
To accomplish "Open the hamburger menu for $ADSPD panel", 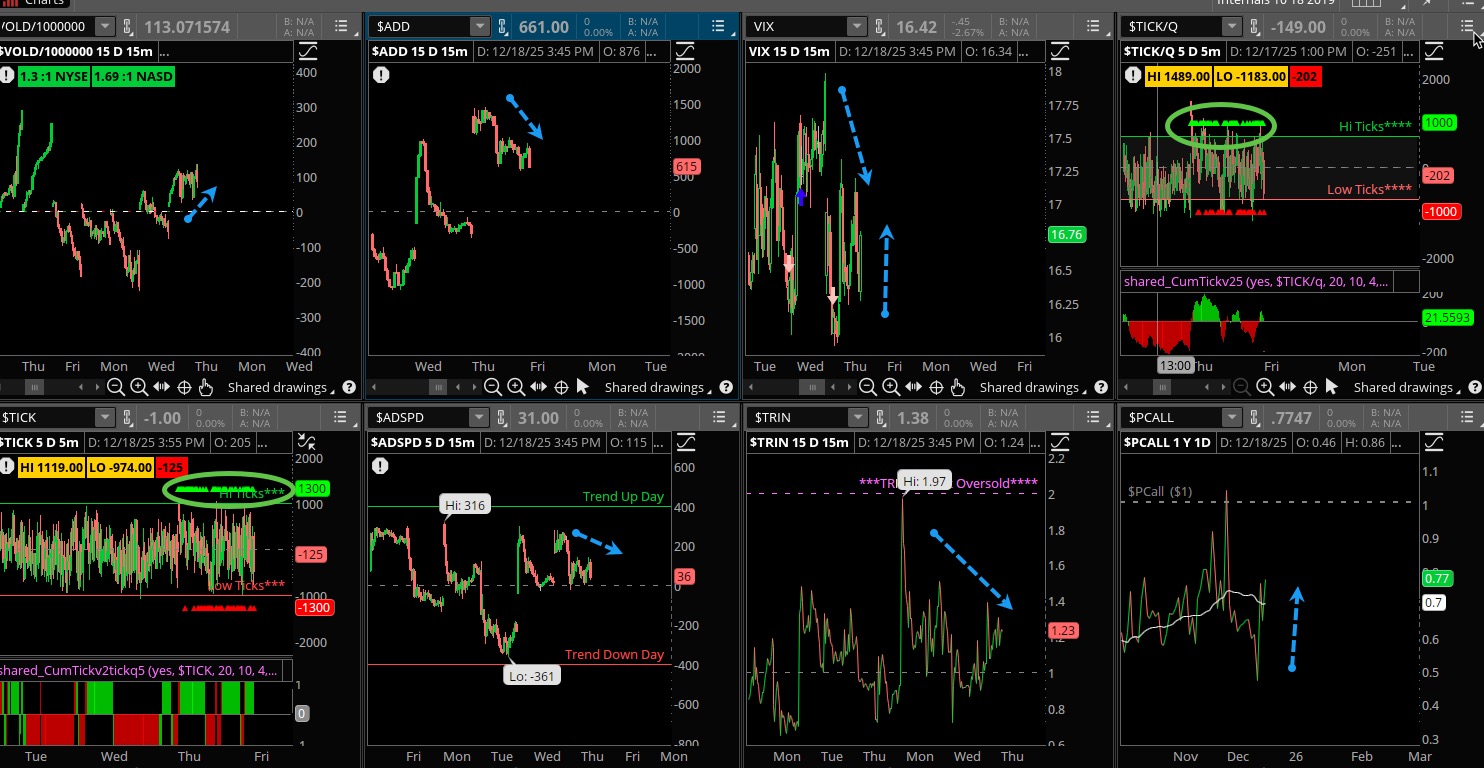I will pos(718,418).
